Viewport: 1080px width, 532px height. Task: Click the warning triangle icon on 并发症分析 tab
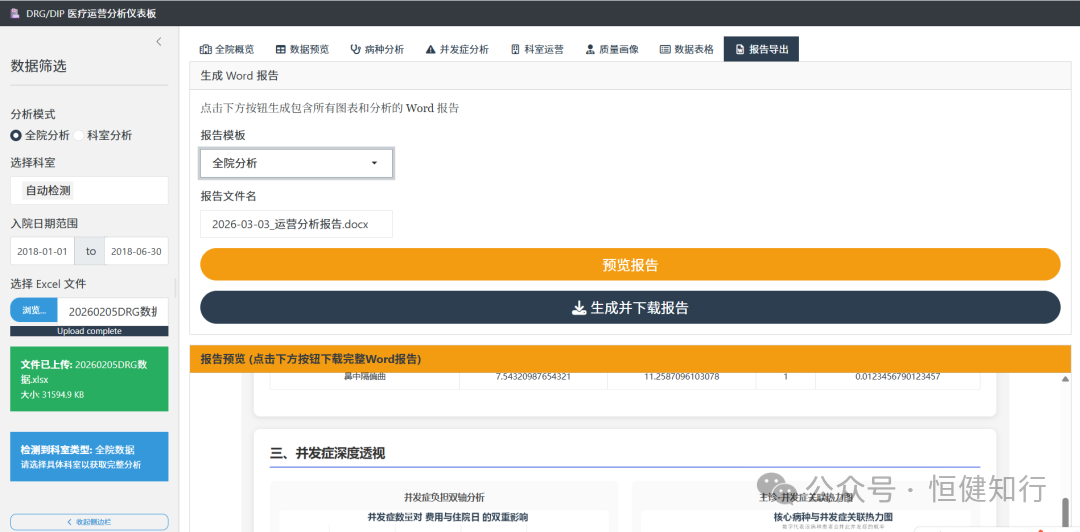pos(431,50)
